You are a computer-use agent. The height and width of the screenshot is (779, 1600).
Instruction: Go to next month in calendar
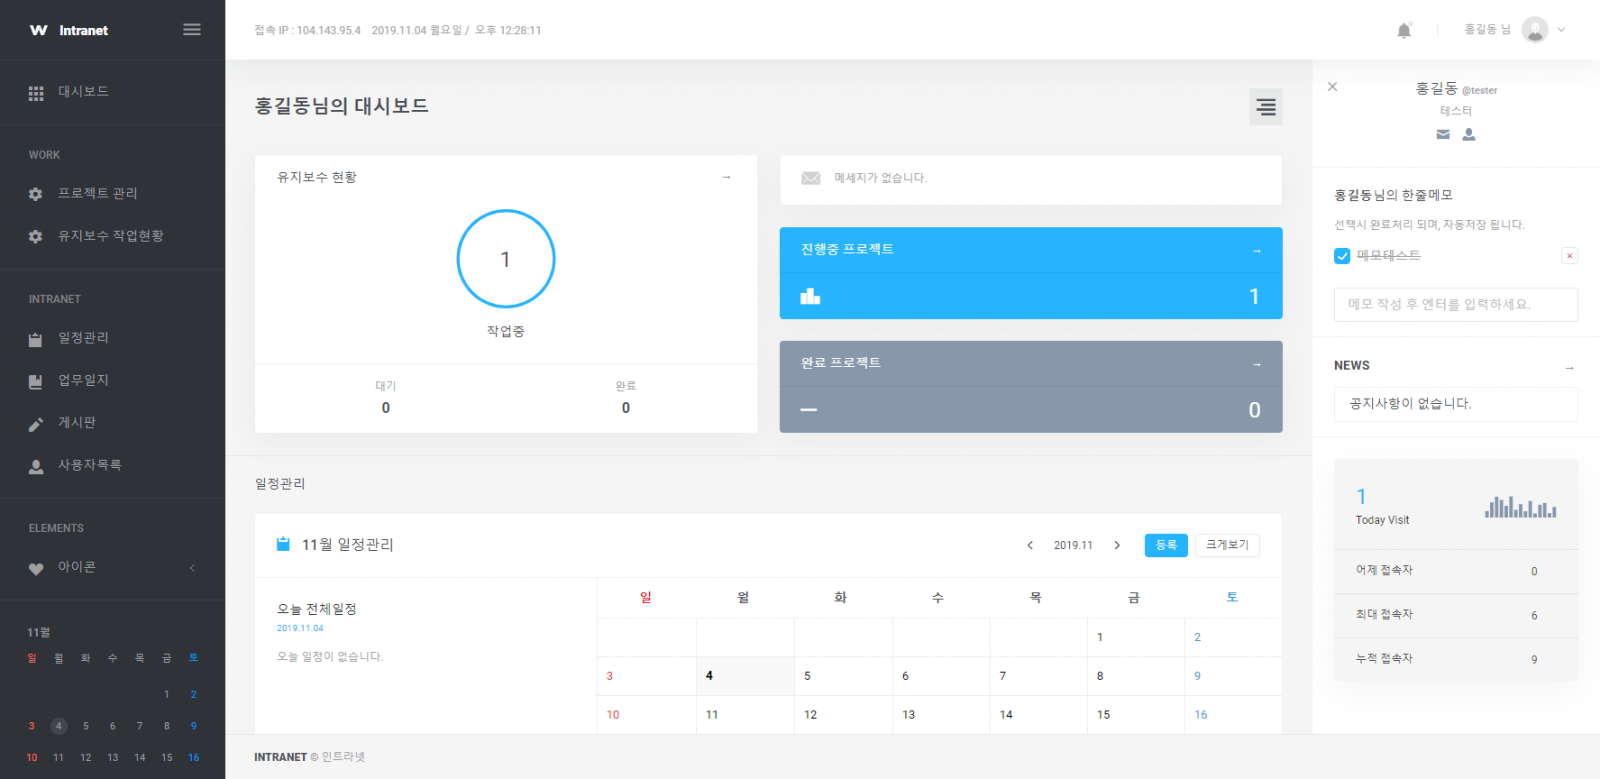click(x=1117, y=545)
